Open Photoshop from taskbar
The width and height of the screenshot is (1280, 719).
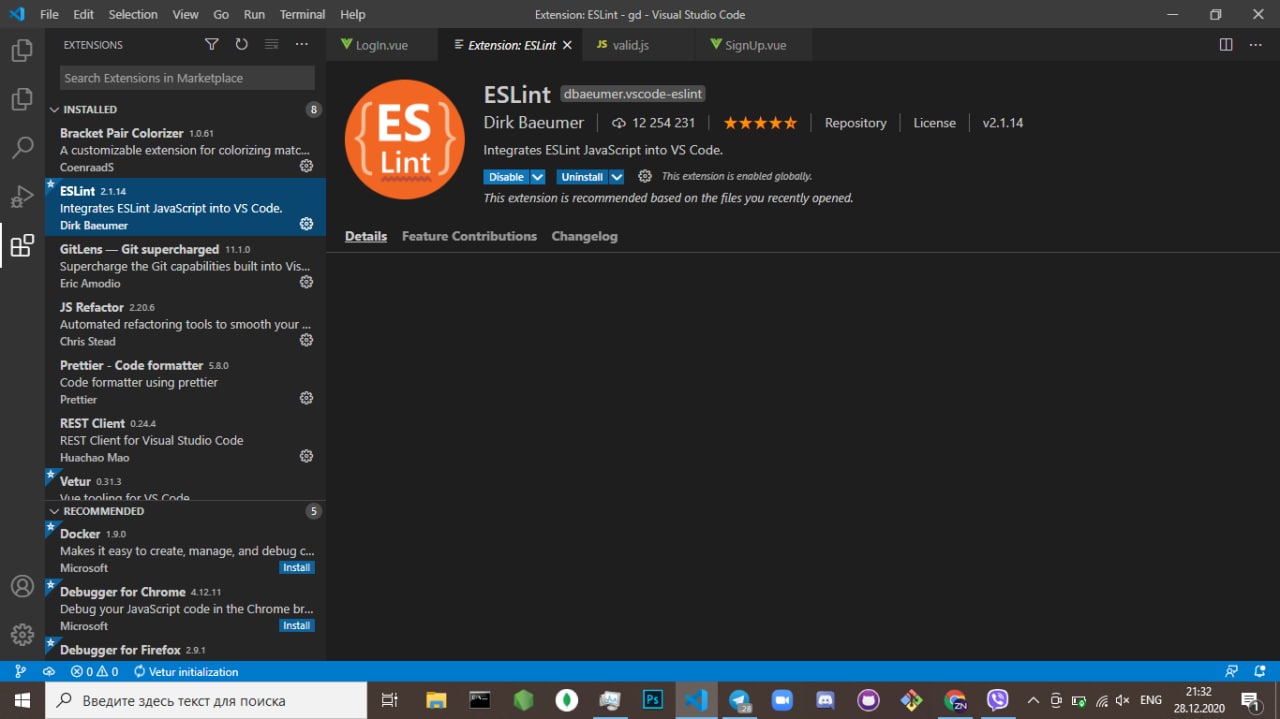[653, 700]
